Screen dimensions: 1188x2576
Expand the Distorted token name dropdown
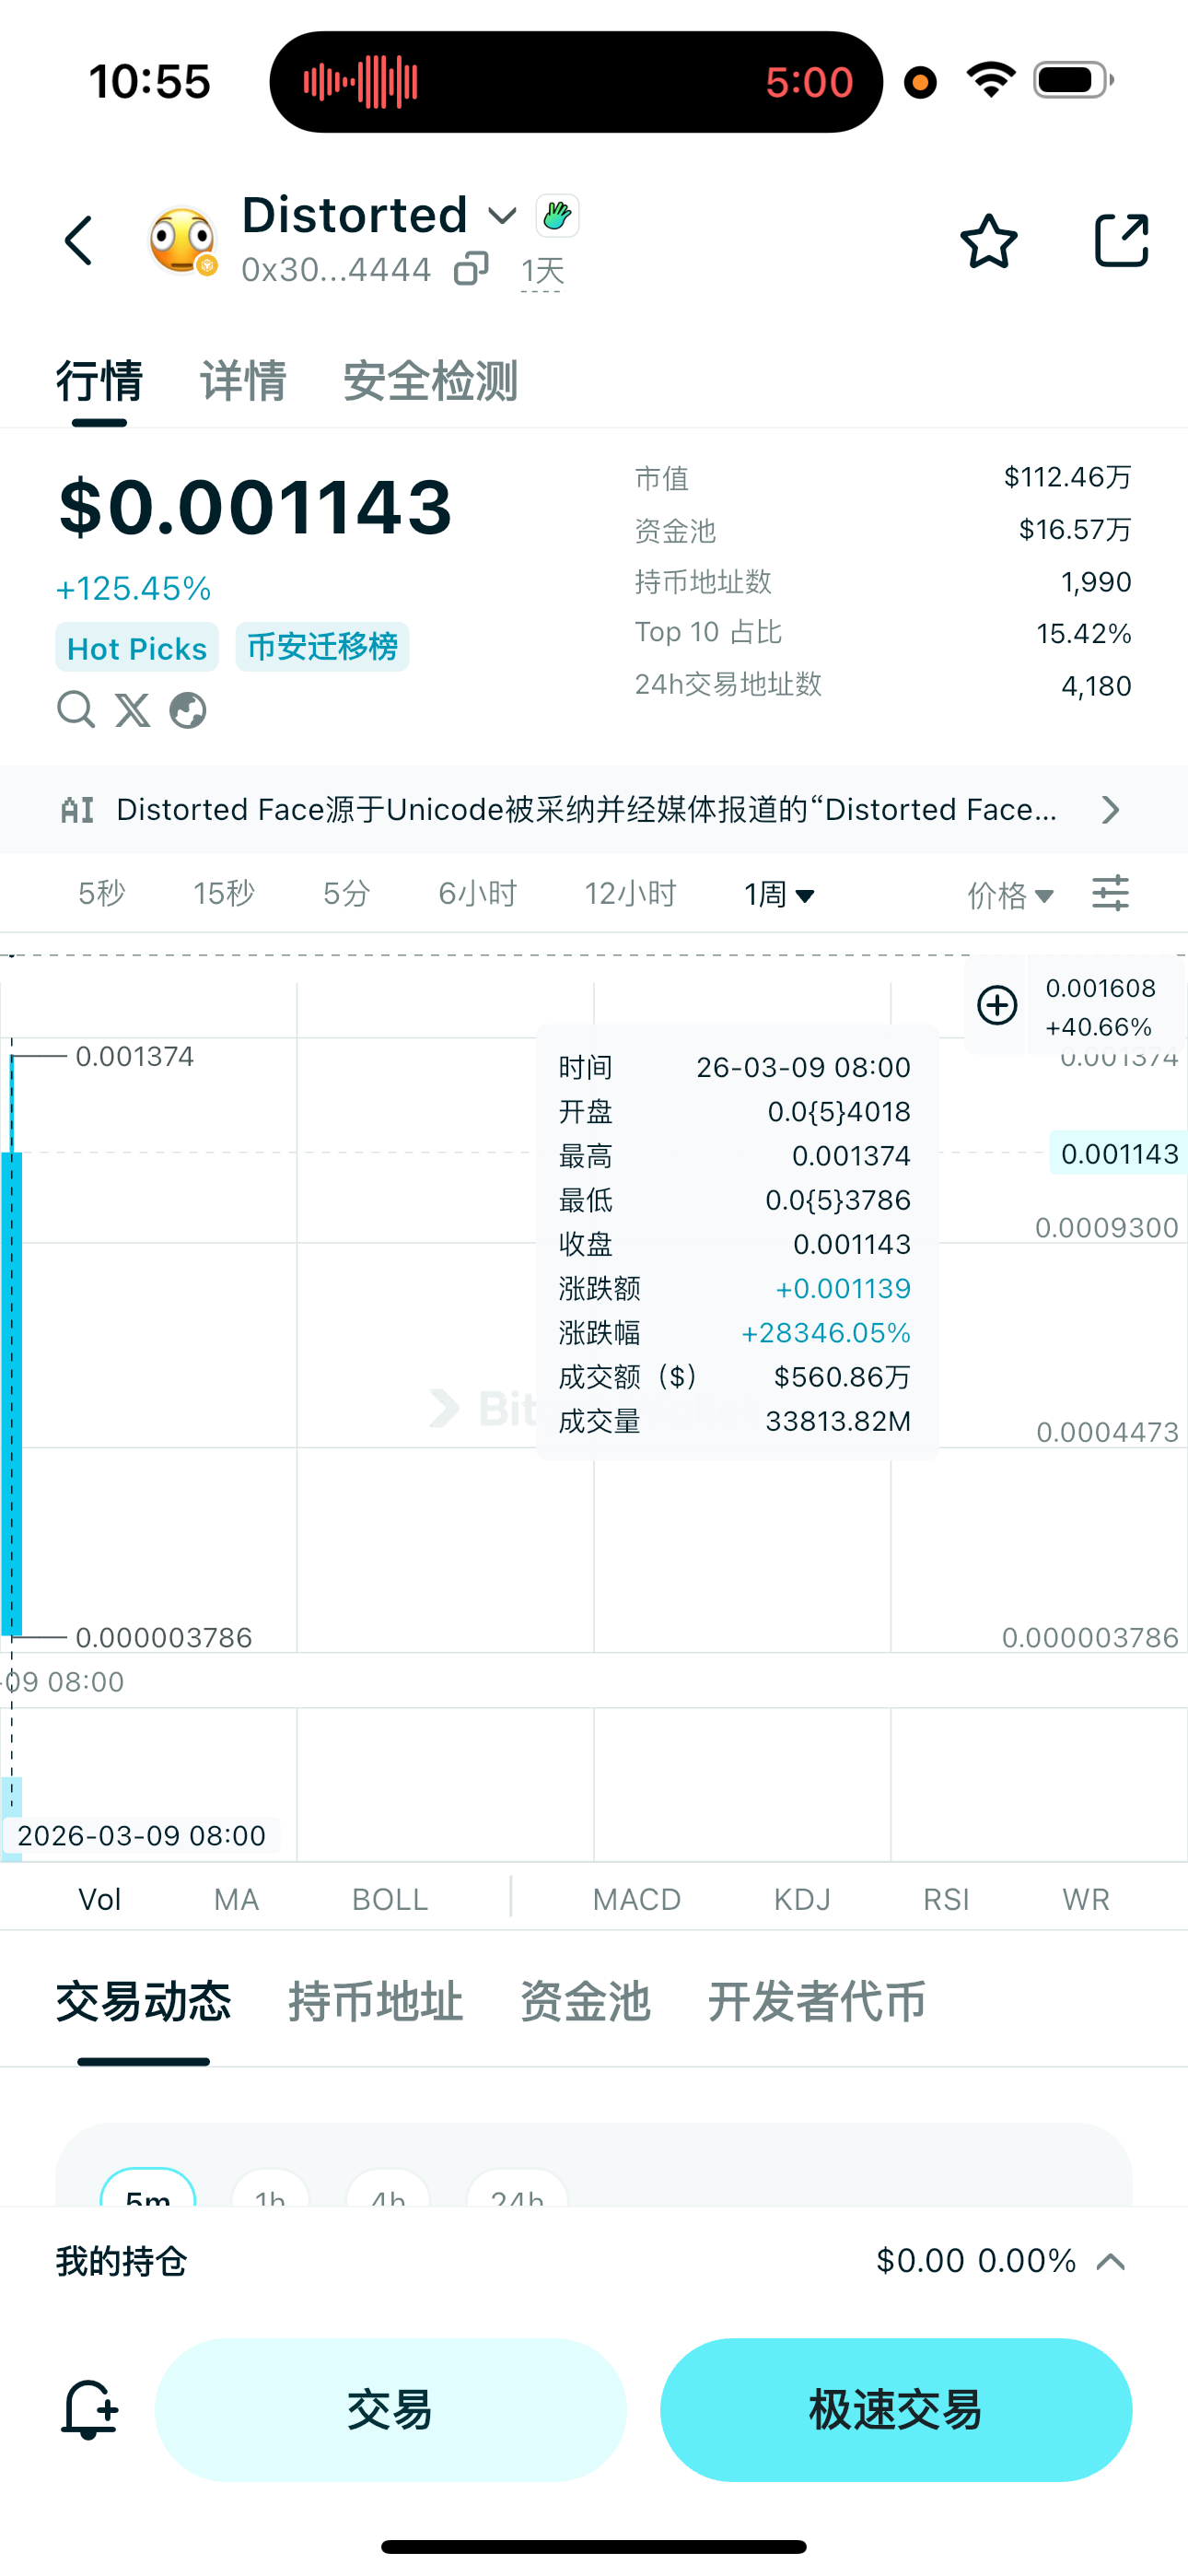[502, 215]
